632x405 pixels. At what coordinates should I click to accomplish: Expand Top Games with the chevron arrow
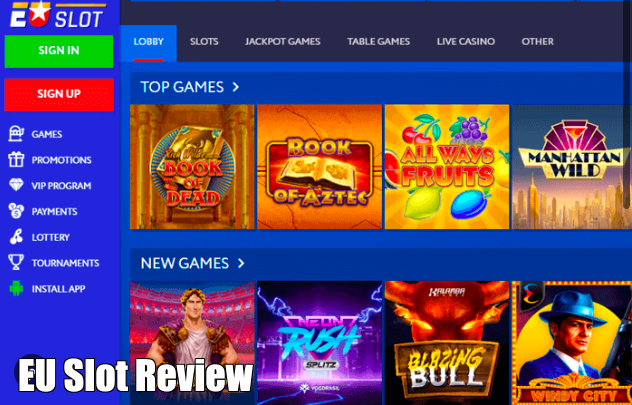click(236, 87)
